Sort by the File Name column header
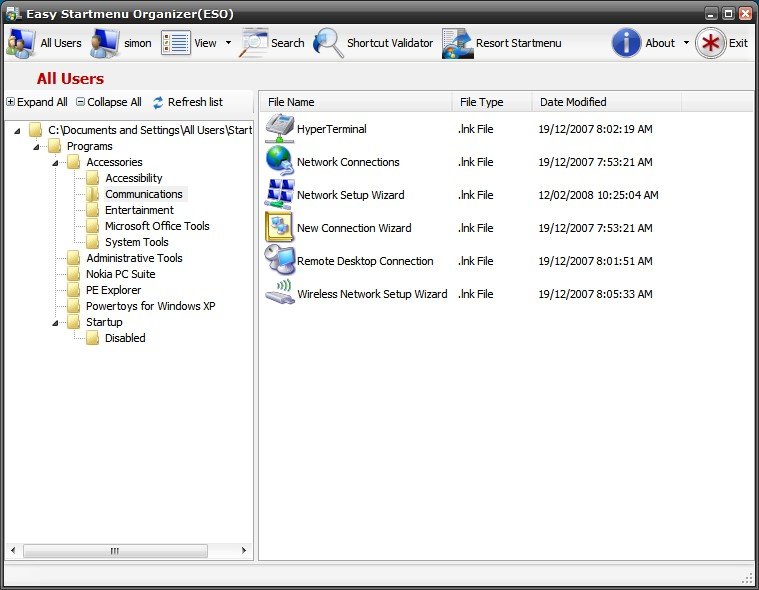This screenshot has height=590, width=759. [356, 102]
